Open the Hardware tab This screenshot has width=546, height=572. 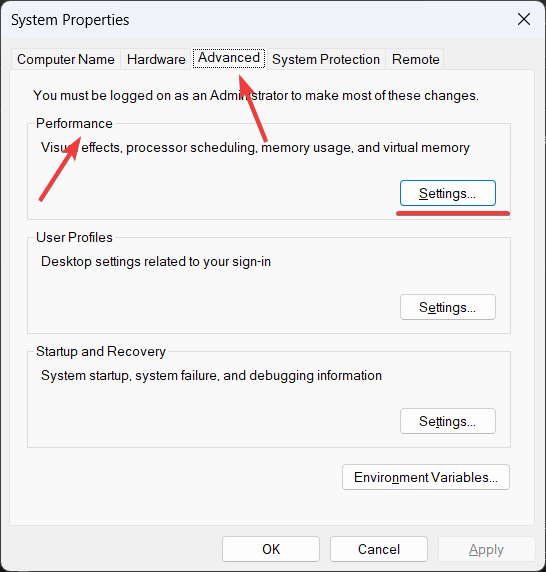[x=156, y=59]
